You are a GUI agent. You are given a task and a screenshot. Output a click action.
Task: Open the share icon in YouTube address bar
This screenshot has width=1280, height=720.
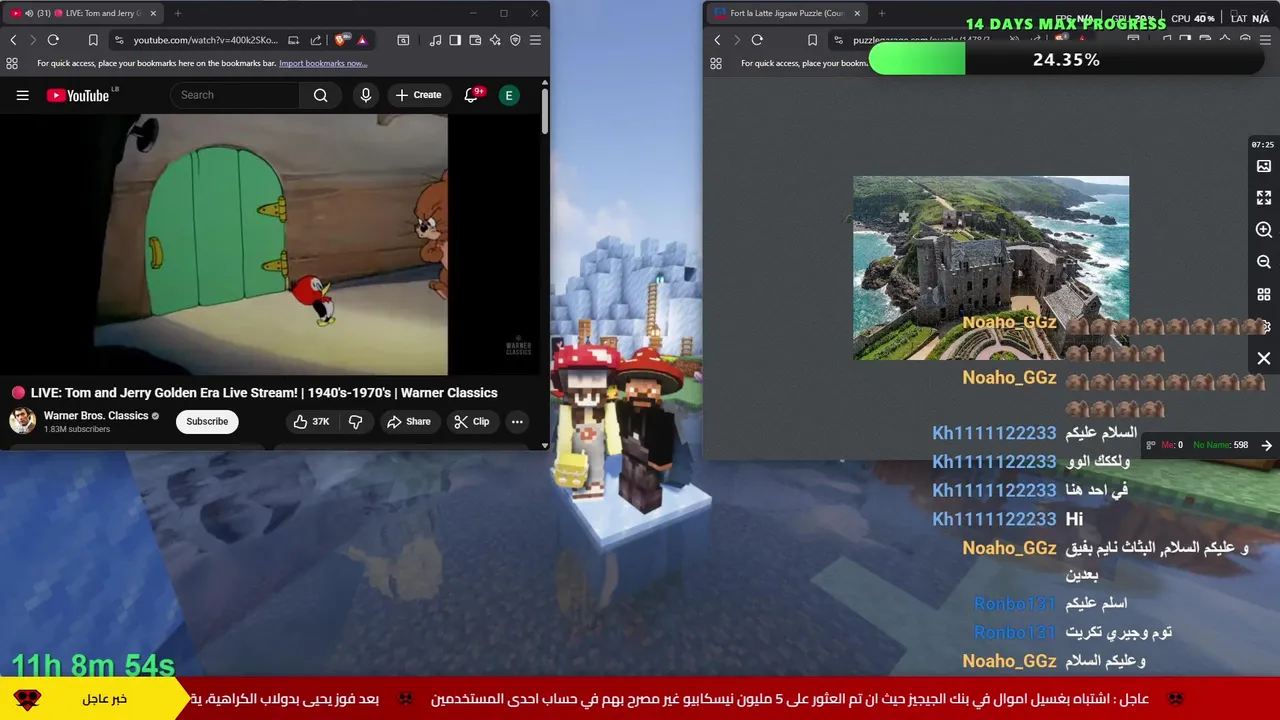point(316,40)
